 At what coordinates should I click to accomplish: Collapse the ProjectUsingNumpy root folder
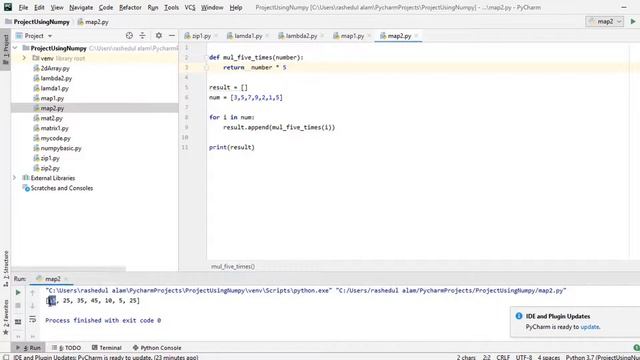pyautogui.click(x=15, y=48)
